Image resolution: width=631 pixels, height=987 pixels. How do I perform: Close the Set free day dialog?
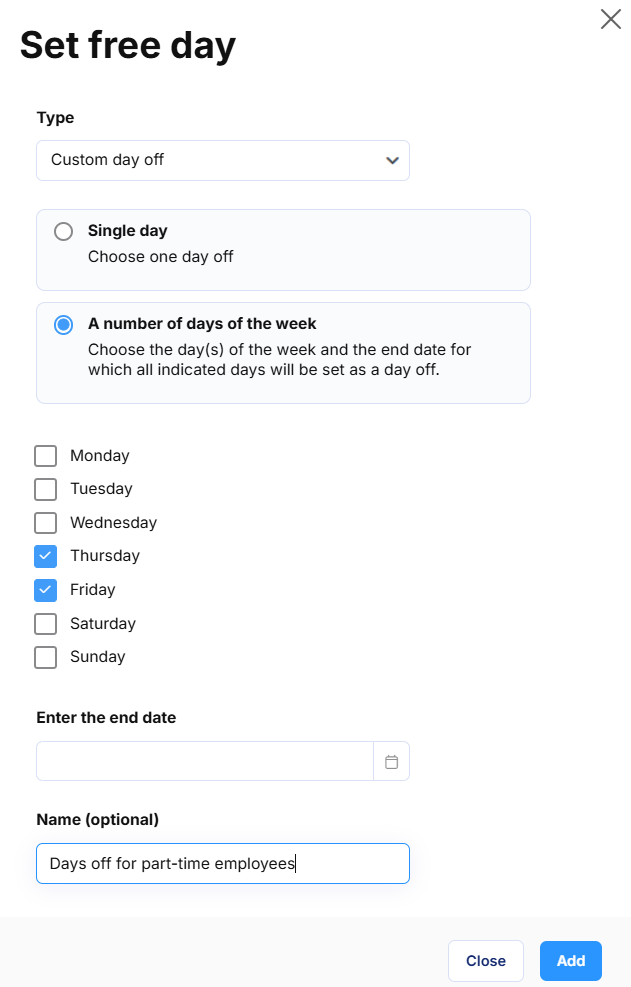pos(610,20)
